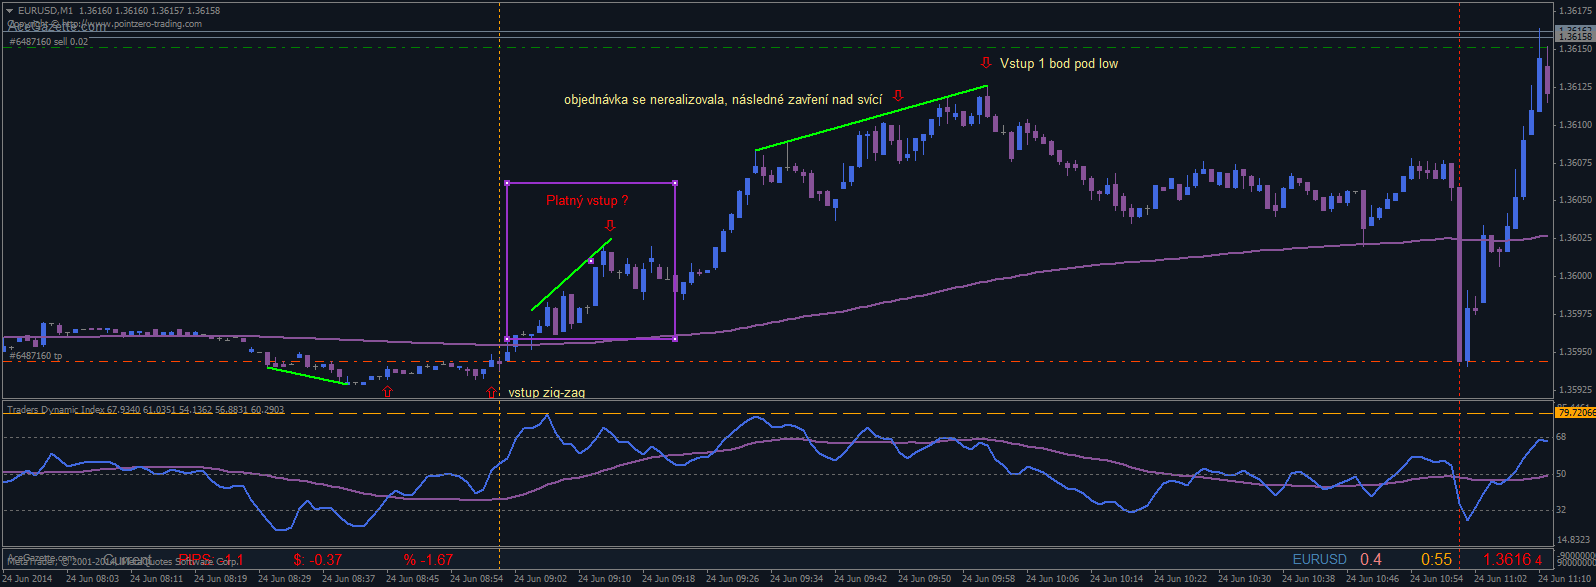Click the 'Vstup 1 bod pod low' label

pos(1059,64)
